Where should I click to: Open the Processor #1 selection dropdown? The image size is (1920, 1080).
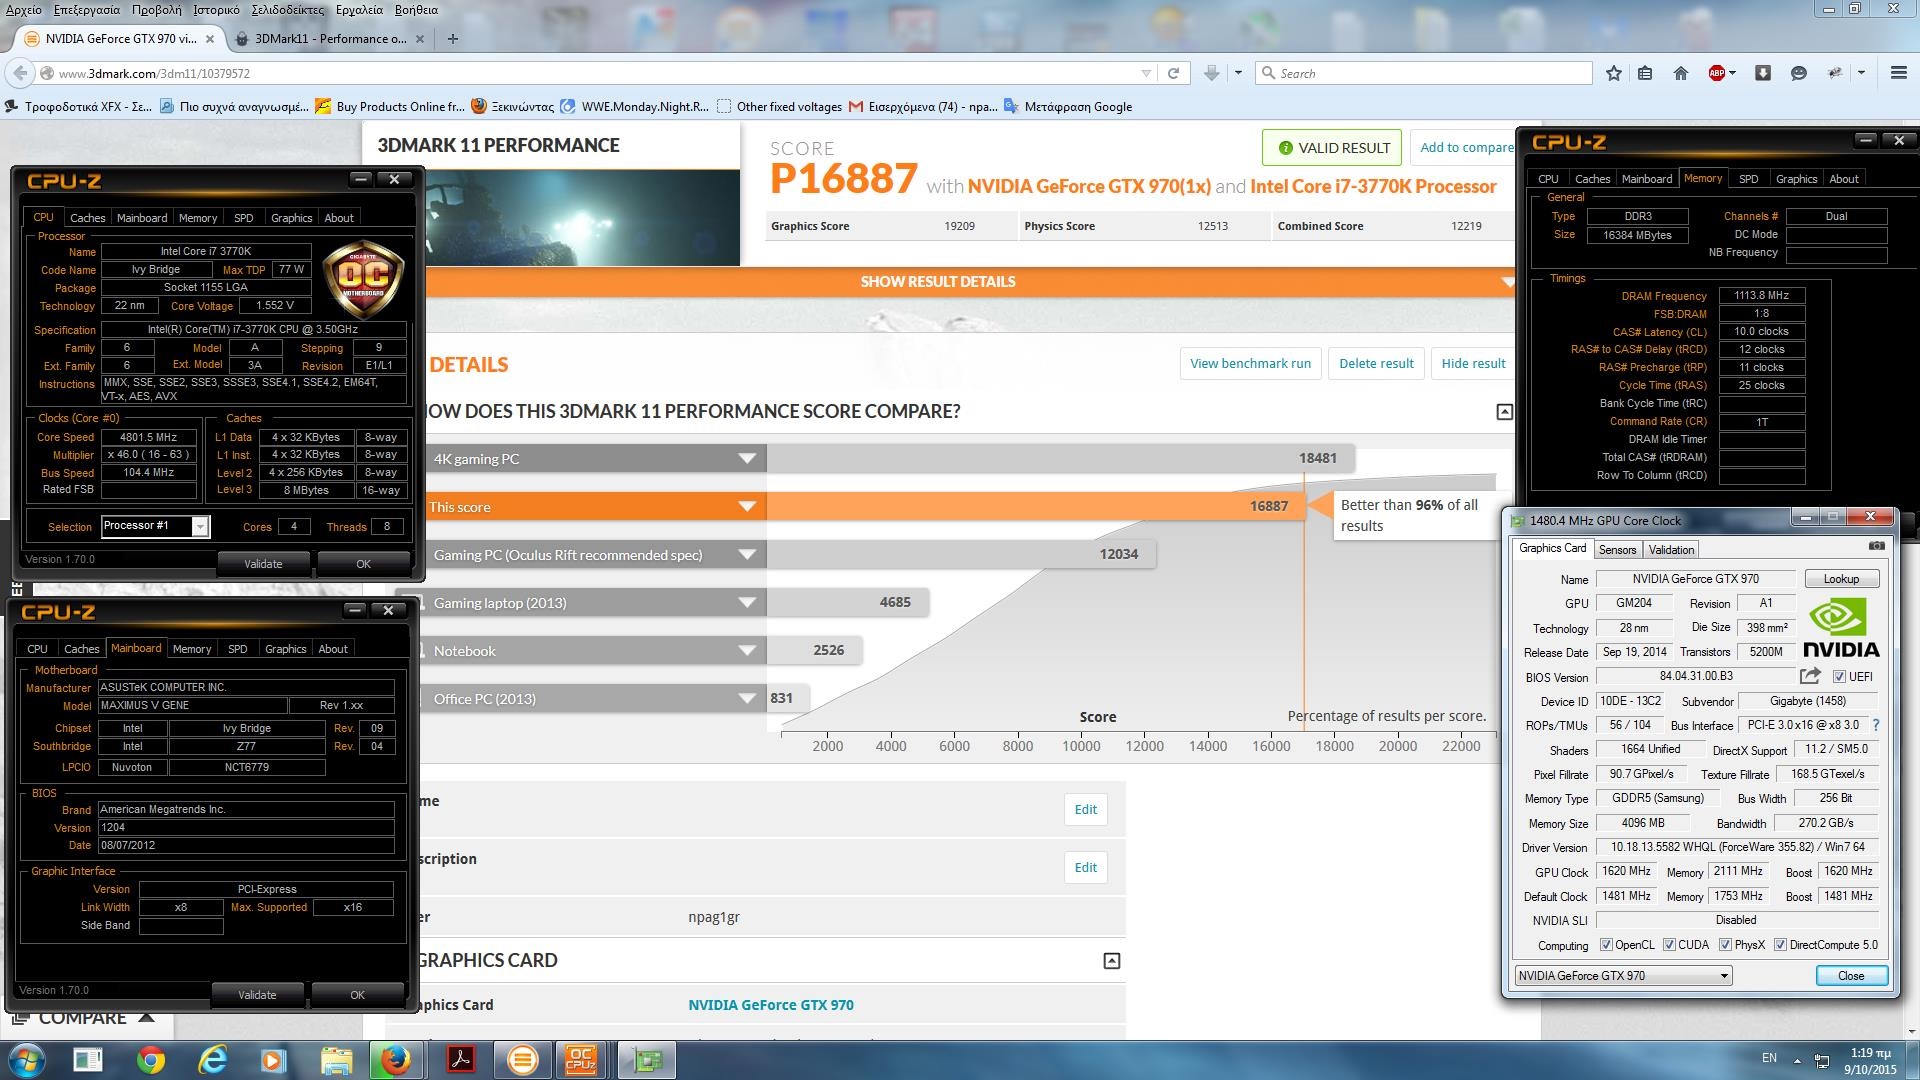[156, 526]
